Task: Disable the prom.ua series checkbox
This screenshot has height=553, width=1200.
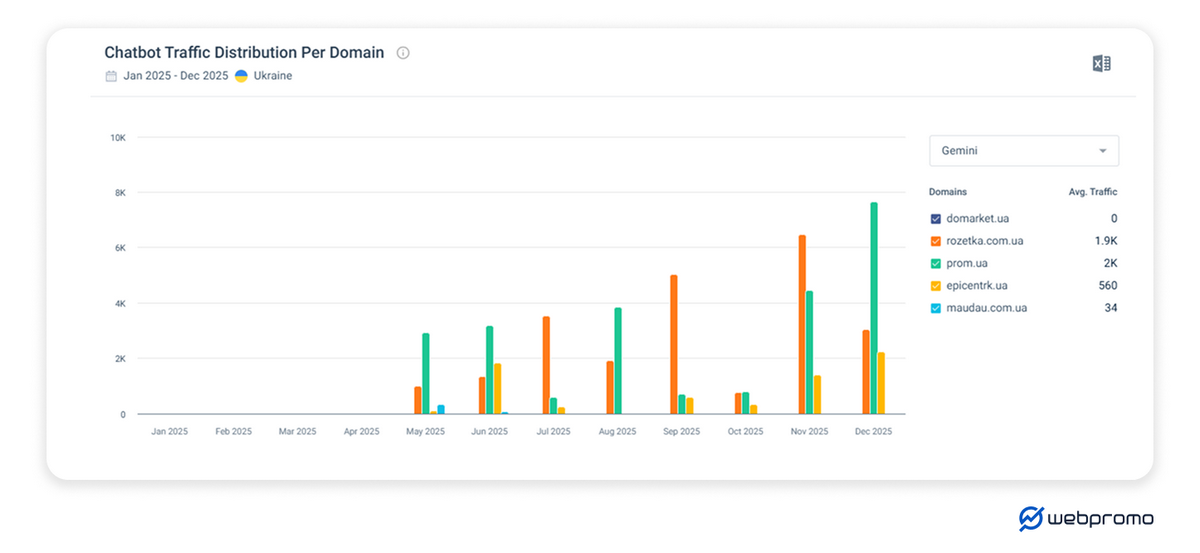Action: point(935,264)
